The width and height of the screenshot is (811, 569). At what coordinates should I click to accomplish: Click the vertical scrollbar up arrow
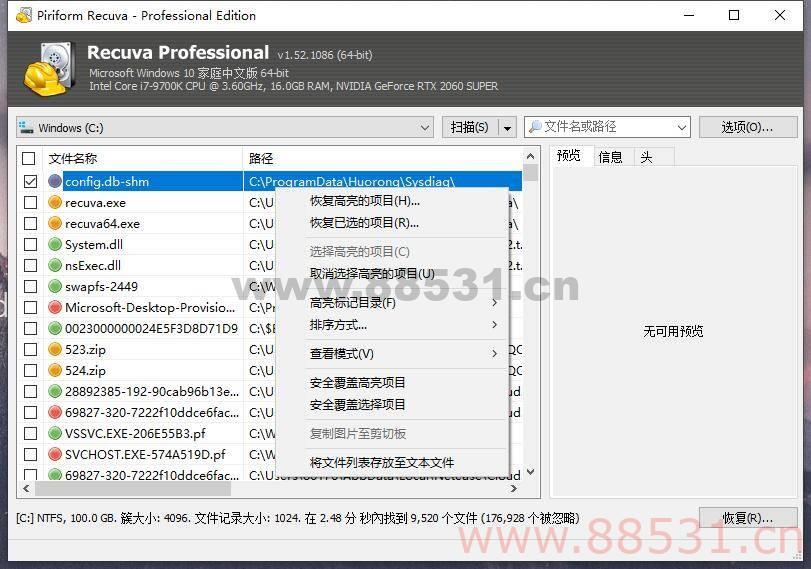[x=530, y=156]
